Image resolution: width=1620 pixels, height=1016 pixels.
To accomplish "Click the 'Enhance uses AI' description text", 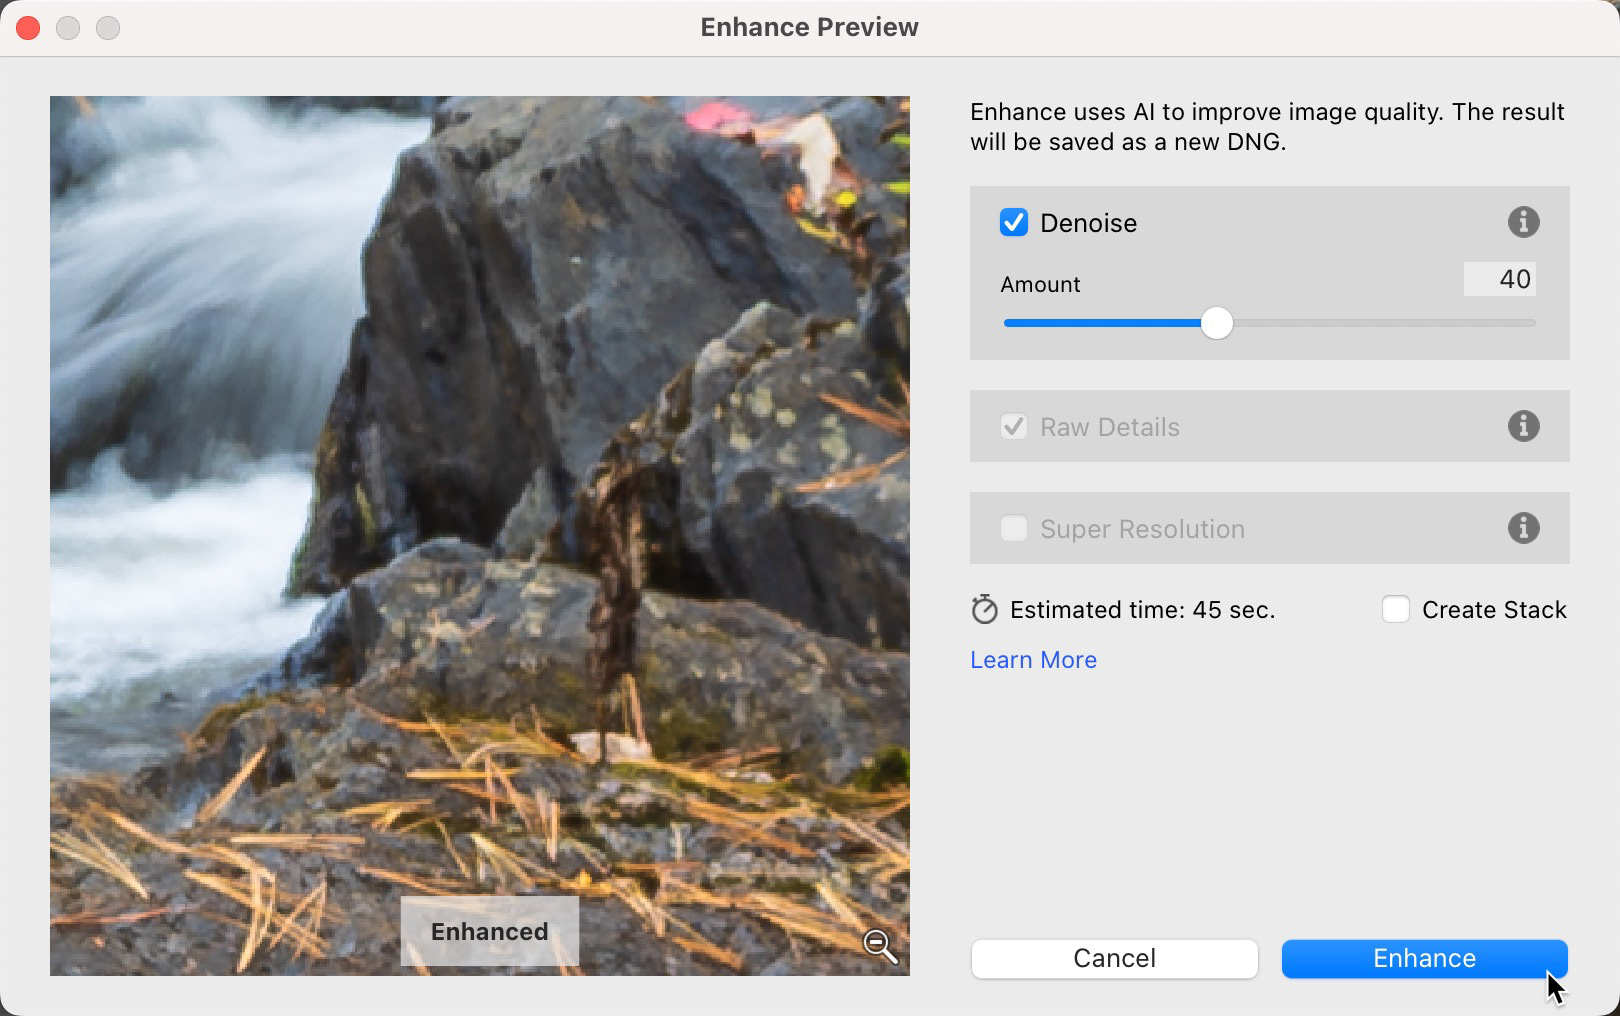I will pyautogui.click(x=1267, y=127).
